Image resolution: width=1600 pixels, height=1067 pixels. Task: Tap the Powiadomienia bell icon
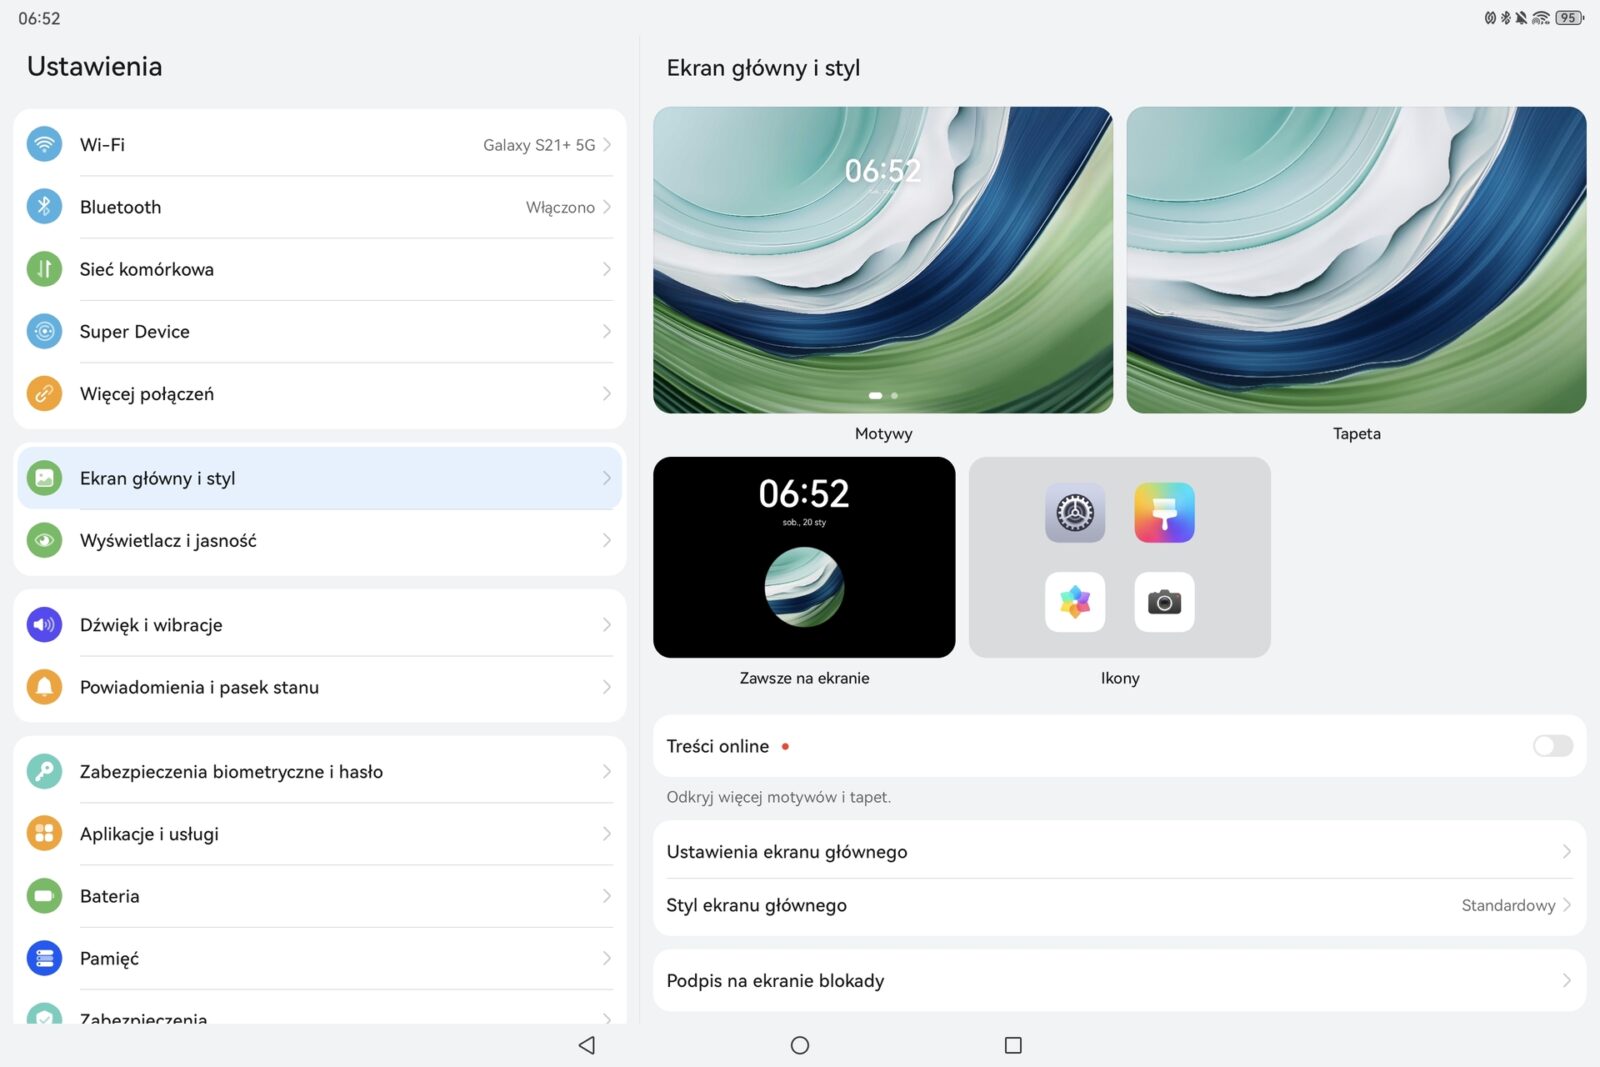click(x=44, y=687)
